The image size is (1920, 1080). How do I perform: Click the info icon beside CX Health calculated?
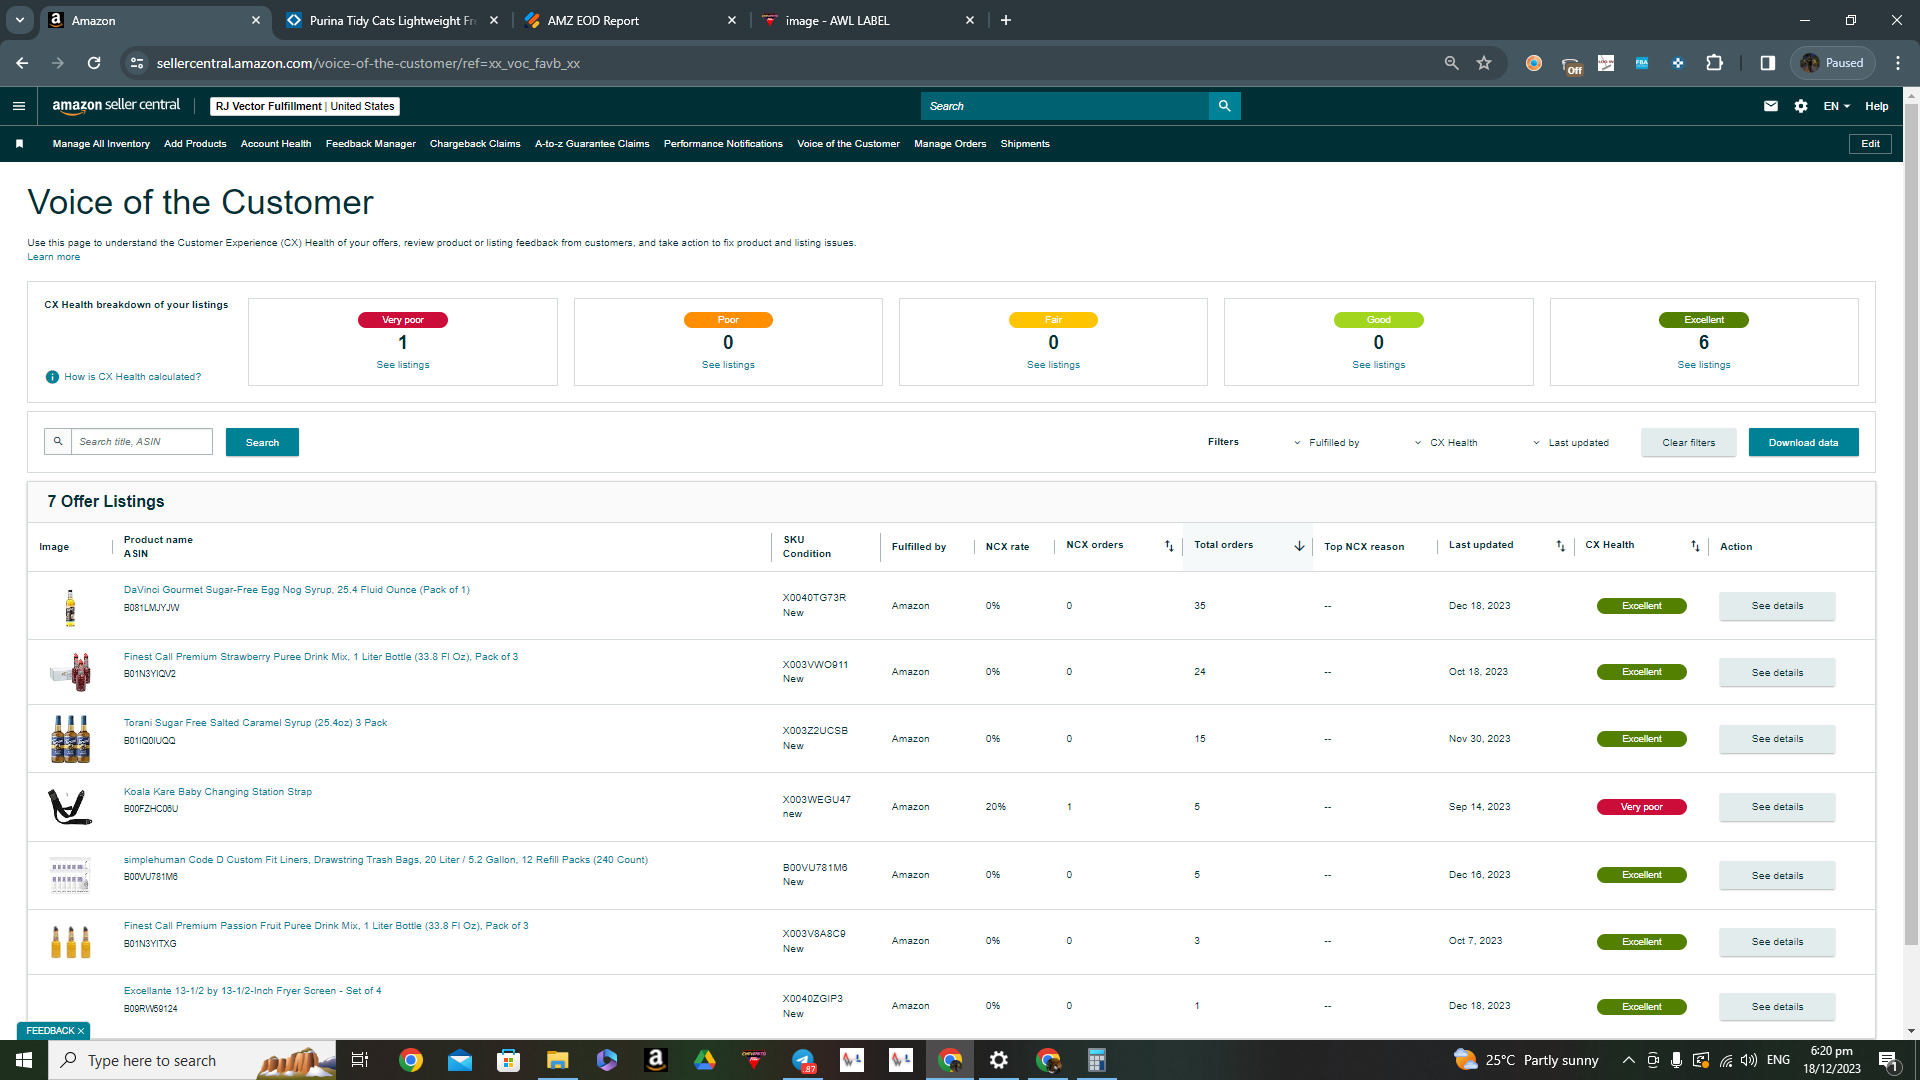pyautogui.click(x=52, y=377)
